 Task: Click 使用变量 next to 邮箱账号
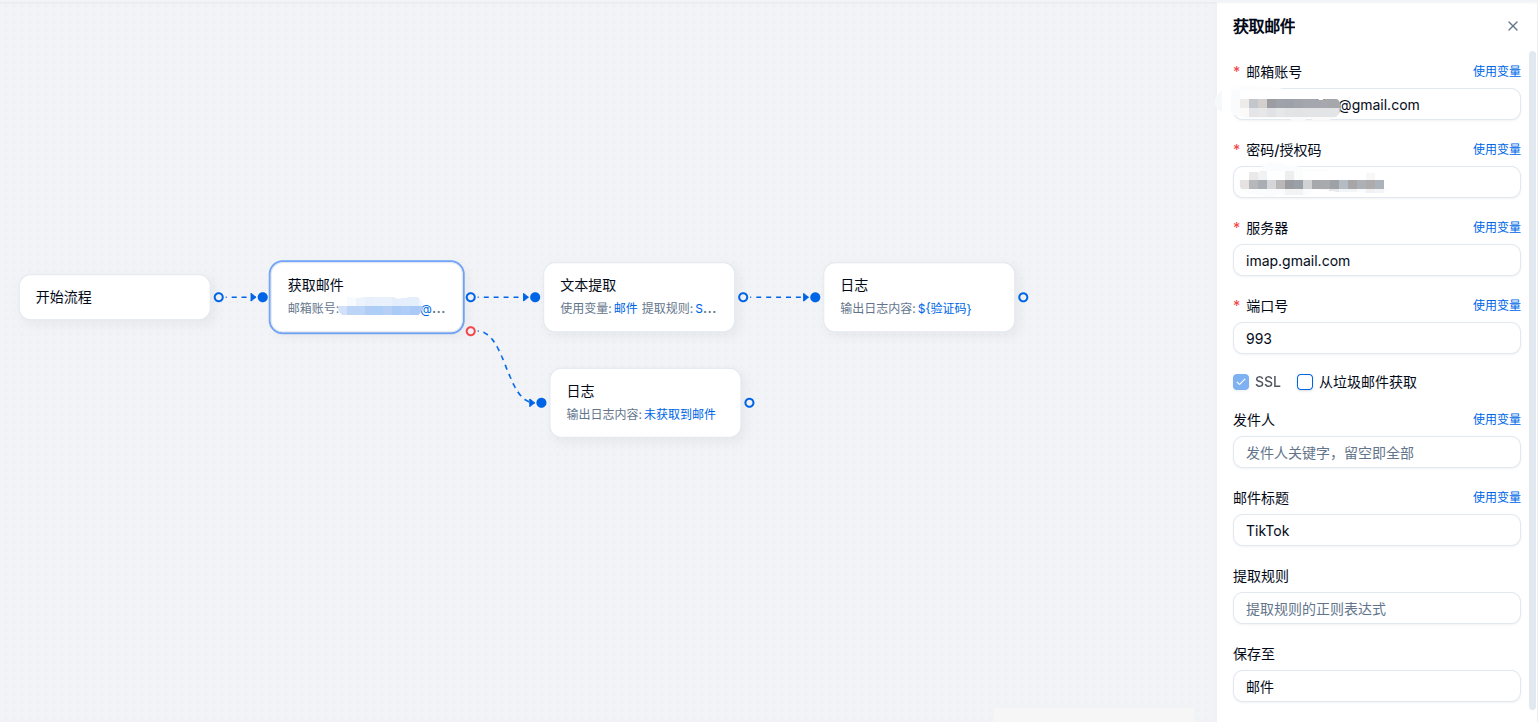pos(1496,72)
